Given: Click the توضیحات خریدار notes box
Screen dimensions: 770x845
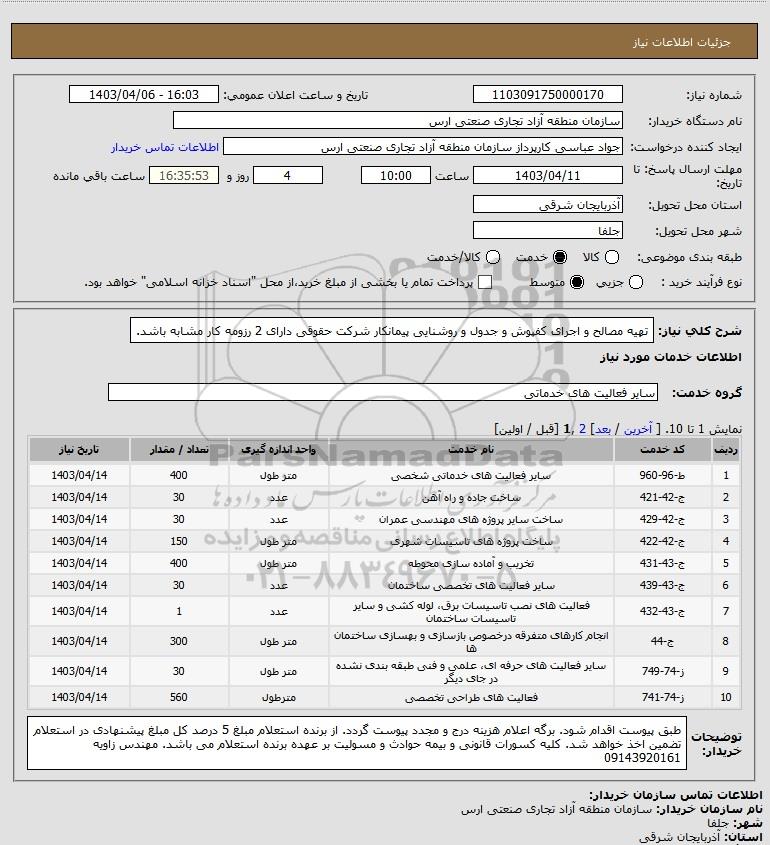Looking at the screenshot, I should [x=357, y=743].
